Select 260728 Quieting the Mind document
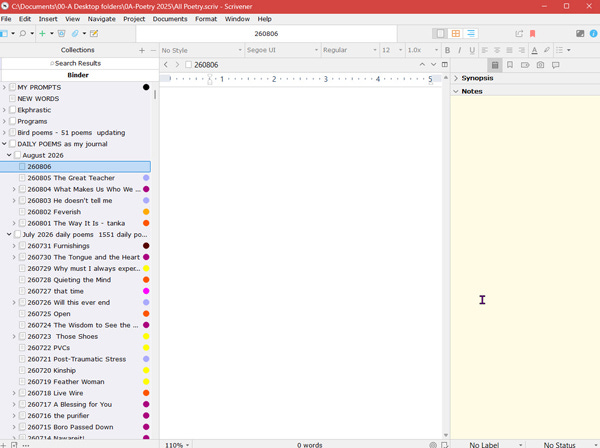 coord(75,280)
